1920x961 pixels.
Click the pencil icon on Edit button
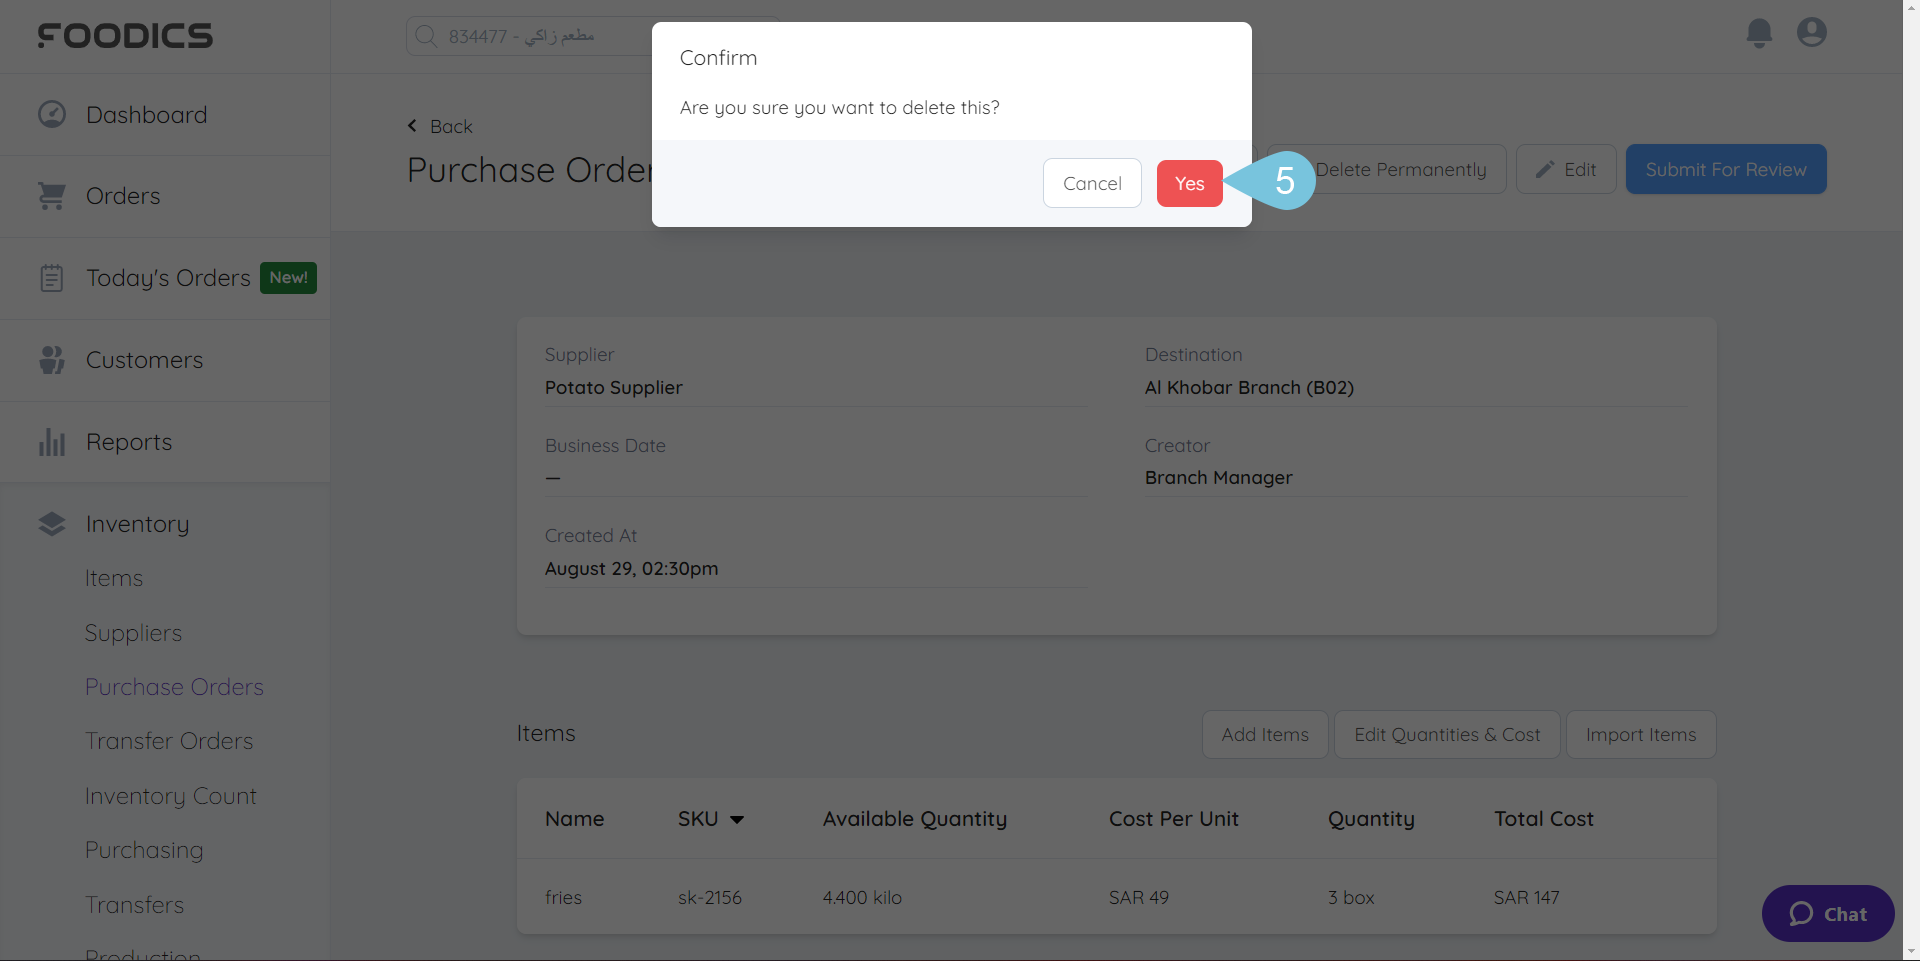tap(1544, 169)
